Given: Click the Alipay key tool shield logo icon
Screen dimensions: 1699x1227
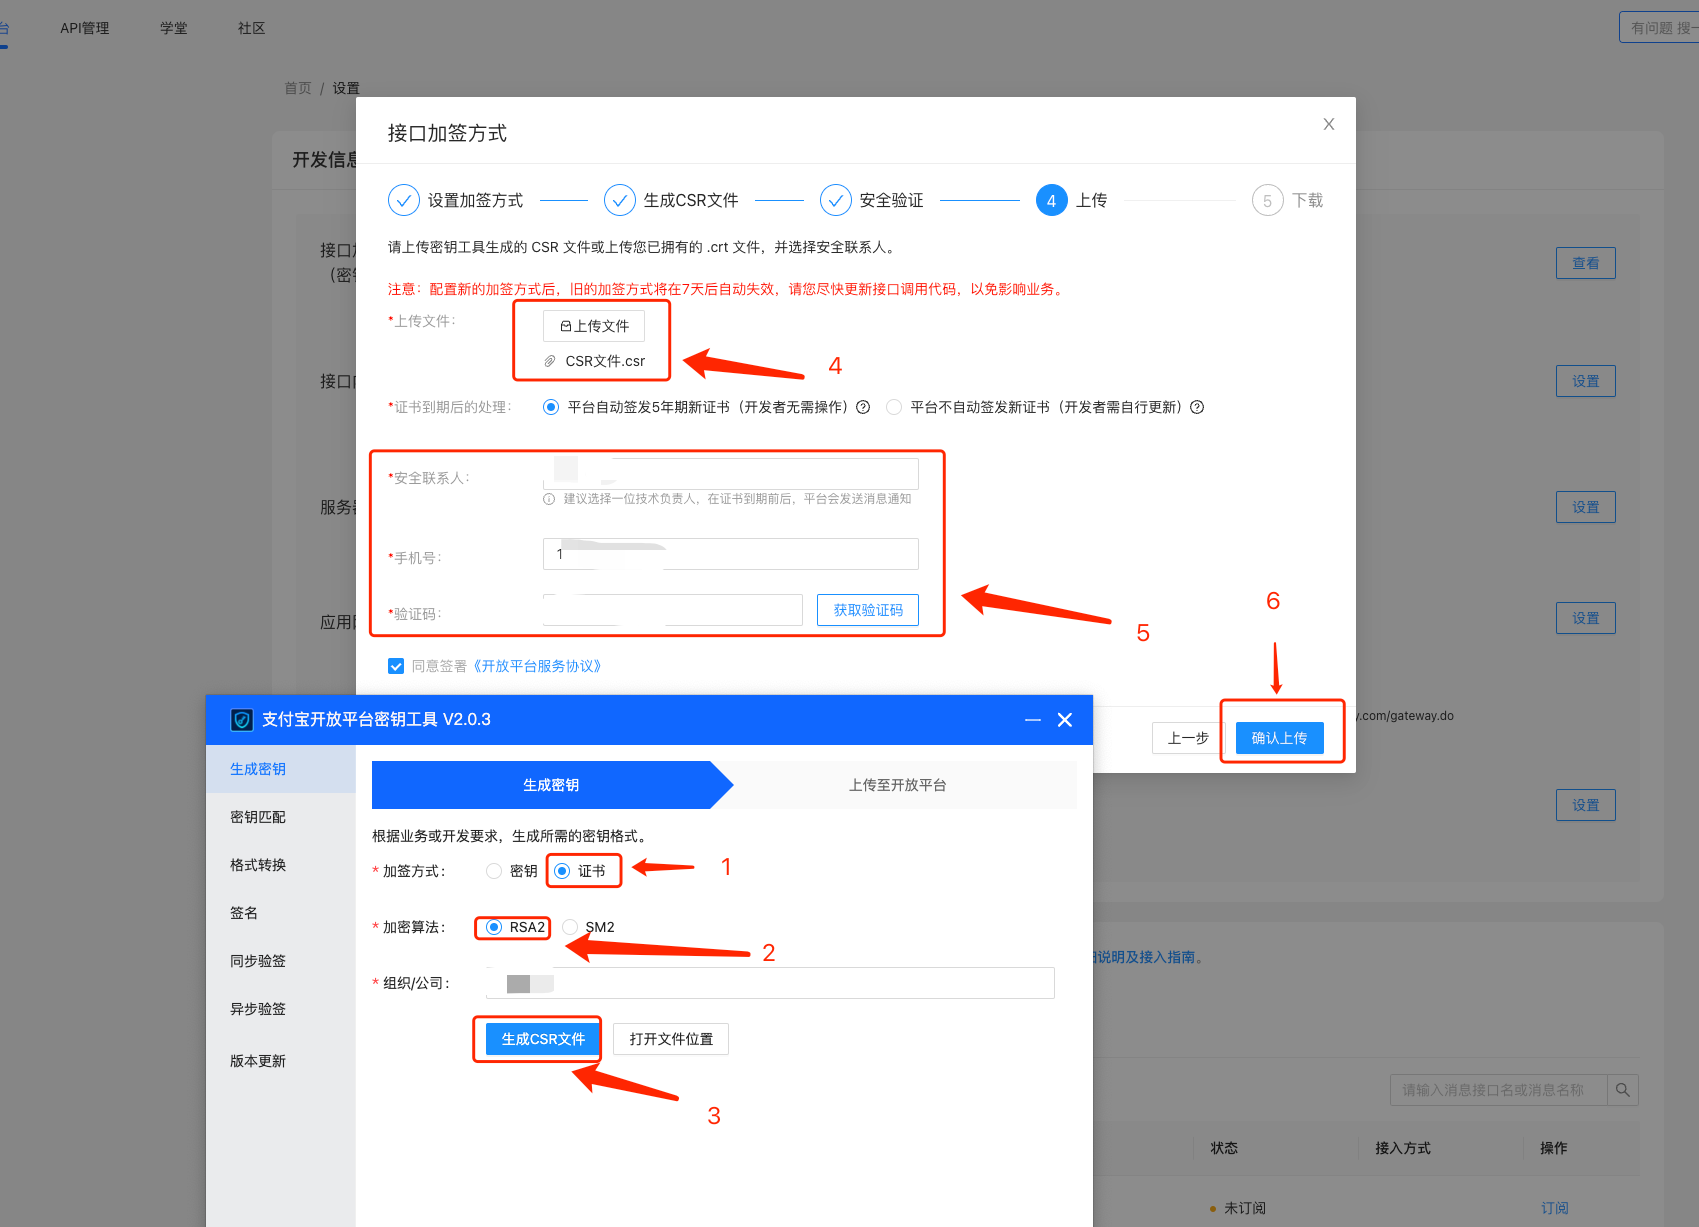Looking at the screenshot, I should 241,720.
